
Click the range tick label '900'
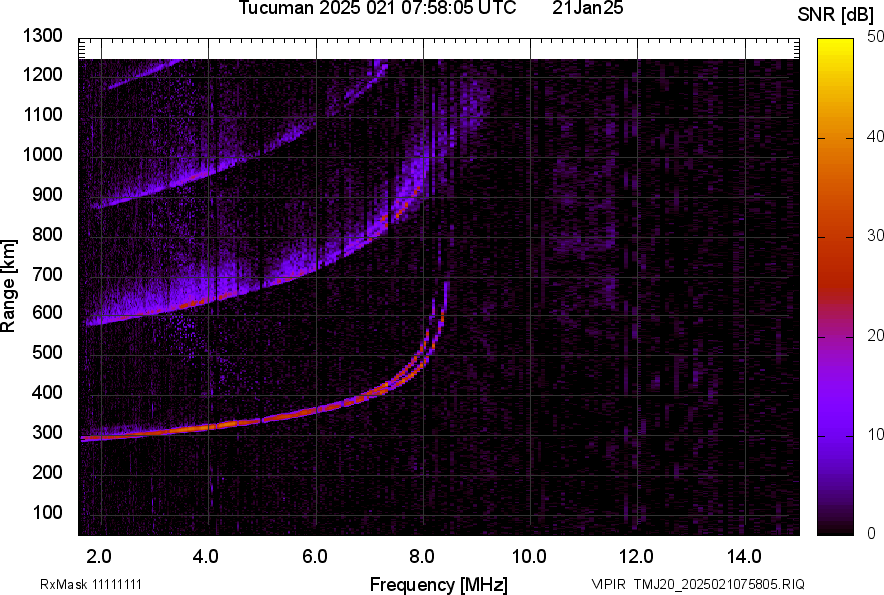pyautogui.click(x=47, y=194)
